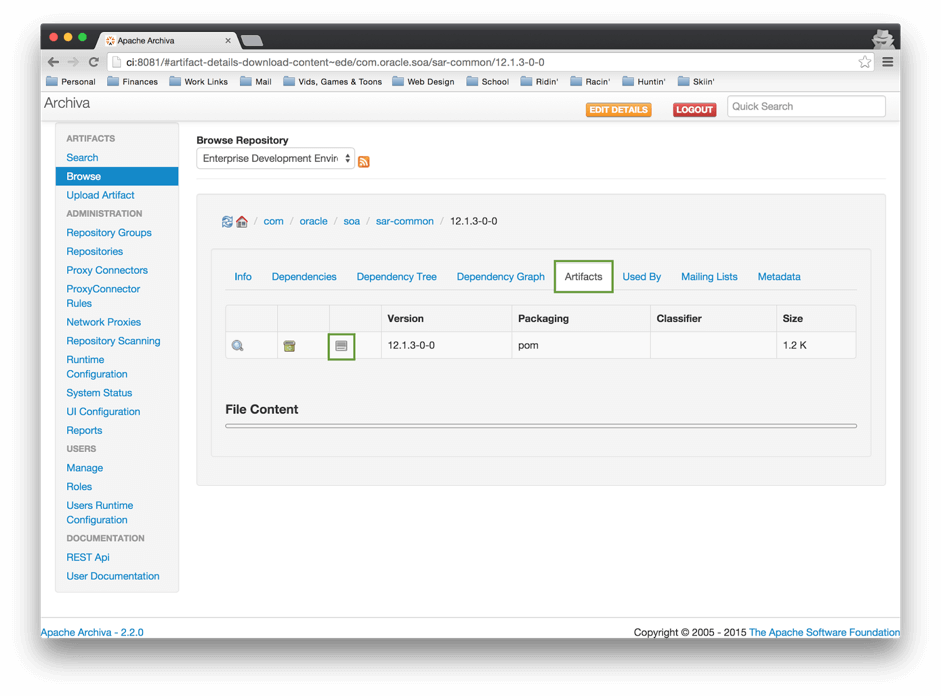Click the incognito avatar icon
Screen dimensions: 941x696
click(x=883, y=39)
